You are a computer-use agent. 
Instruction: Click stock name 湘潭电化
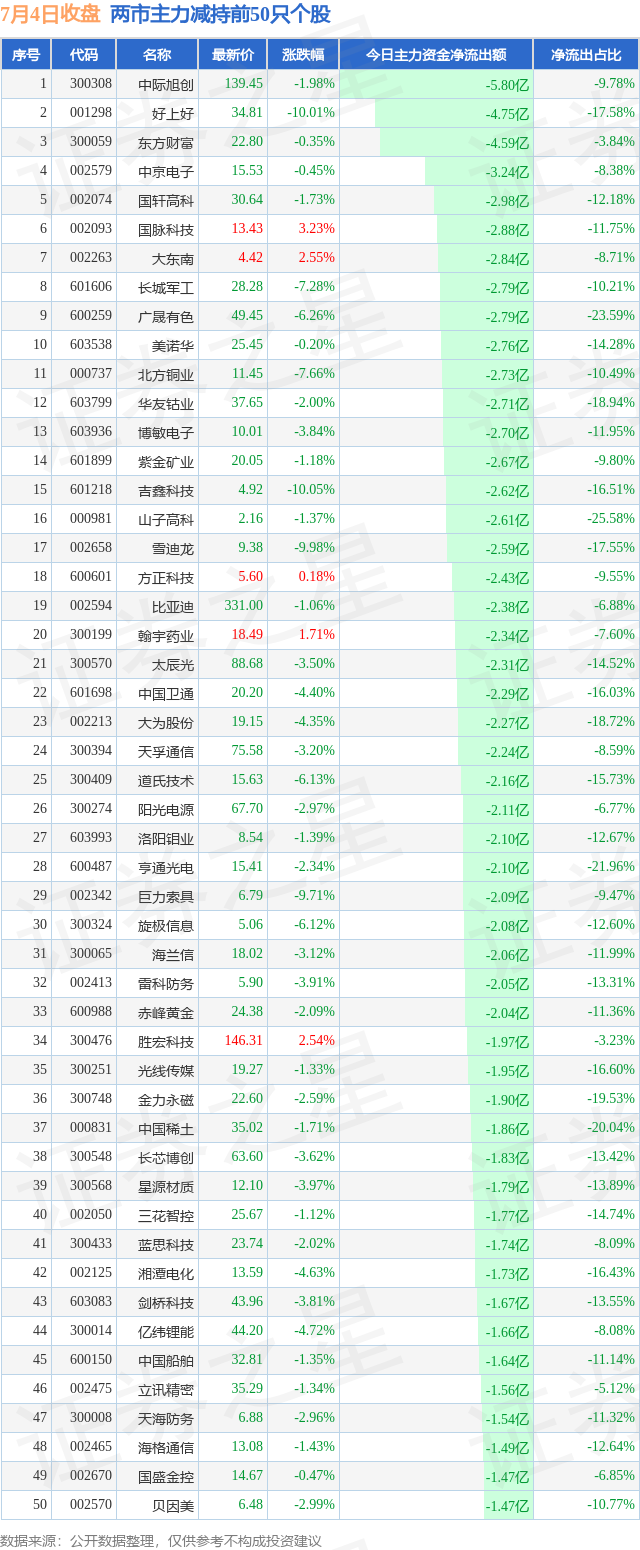click(166, 1273)
